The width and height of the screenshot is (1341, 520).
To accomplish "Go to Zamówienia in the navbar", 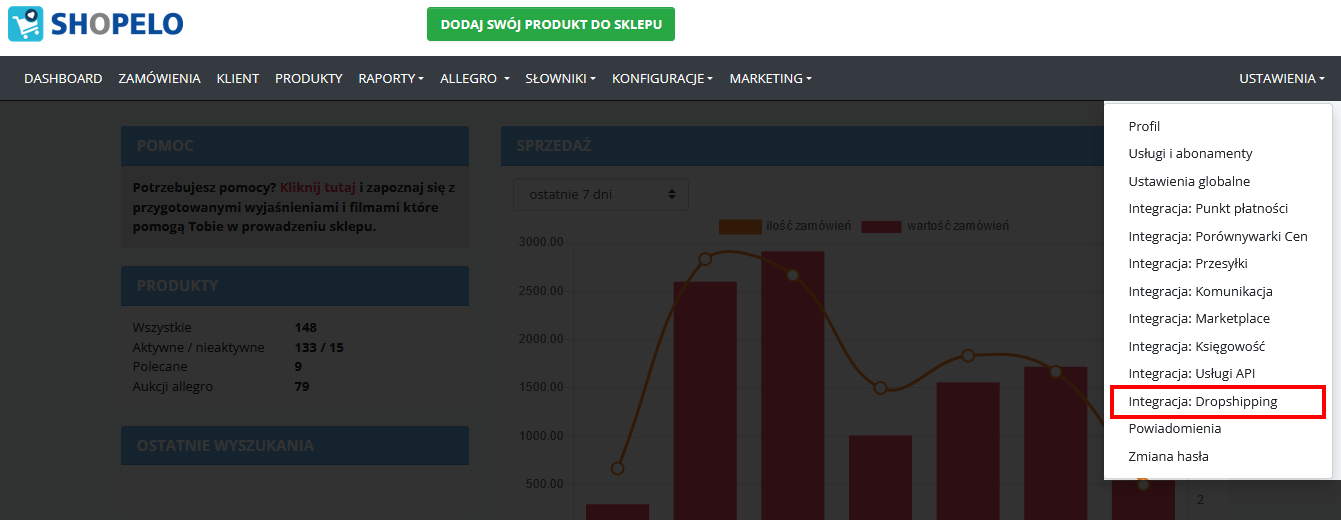I will [x=159, y=78].
